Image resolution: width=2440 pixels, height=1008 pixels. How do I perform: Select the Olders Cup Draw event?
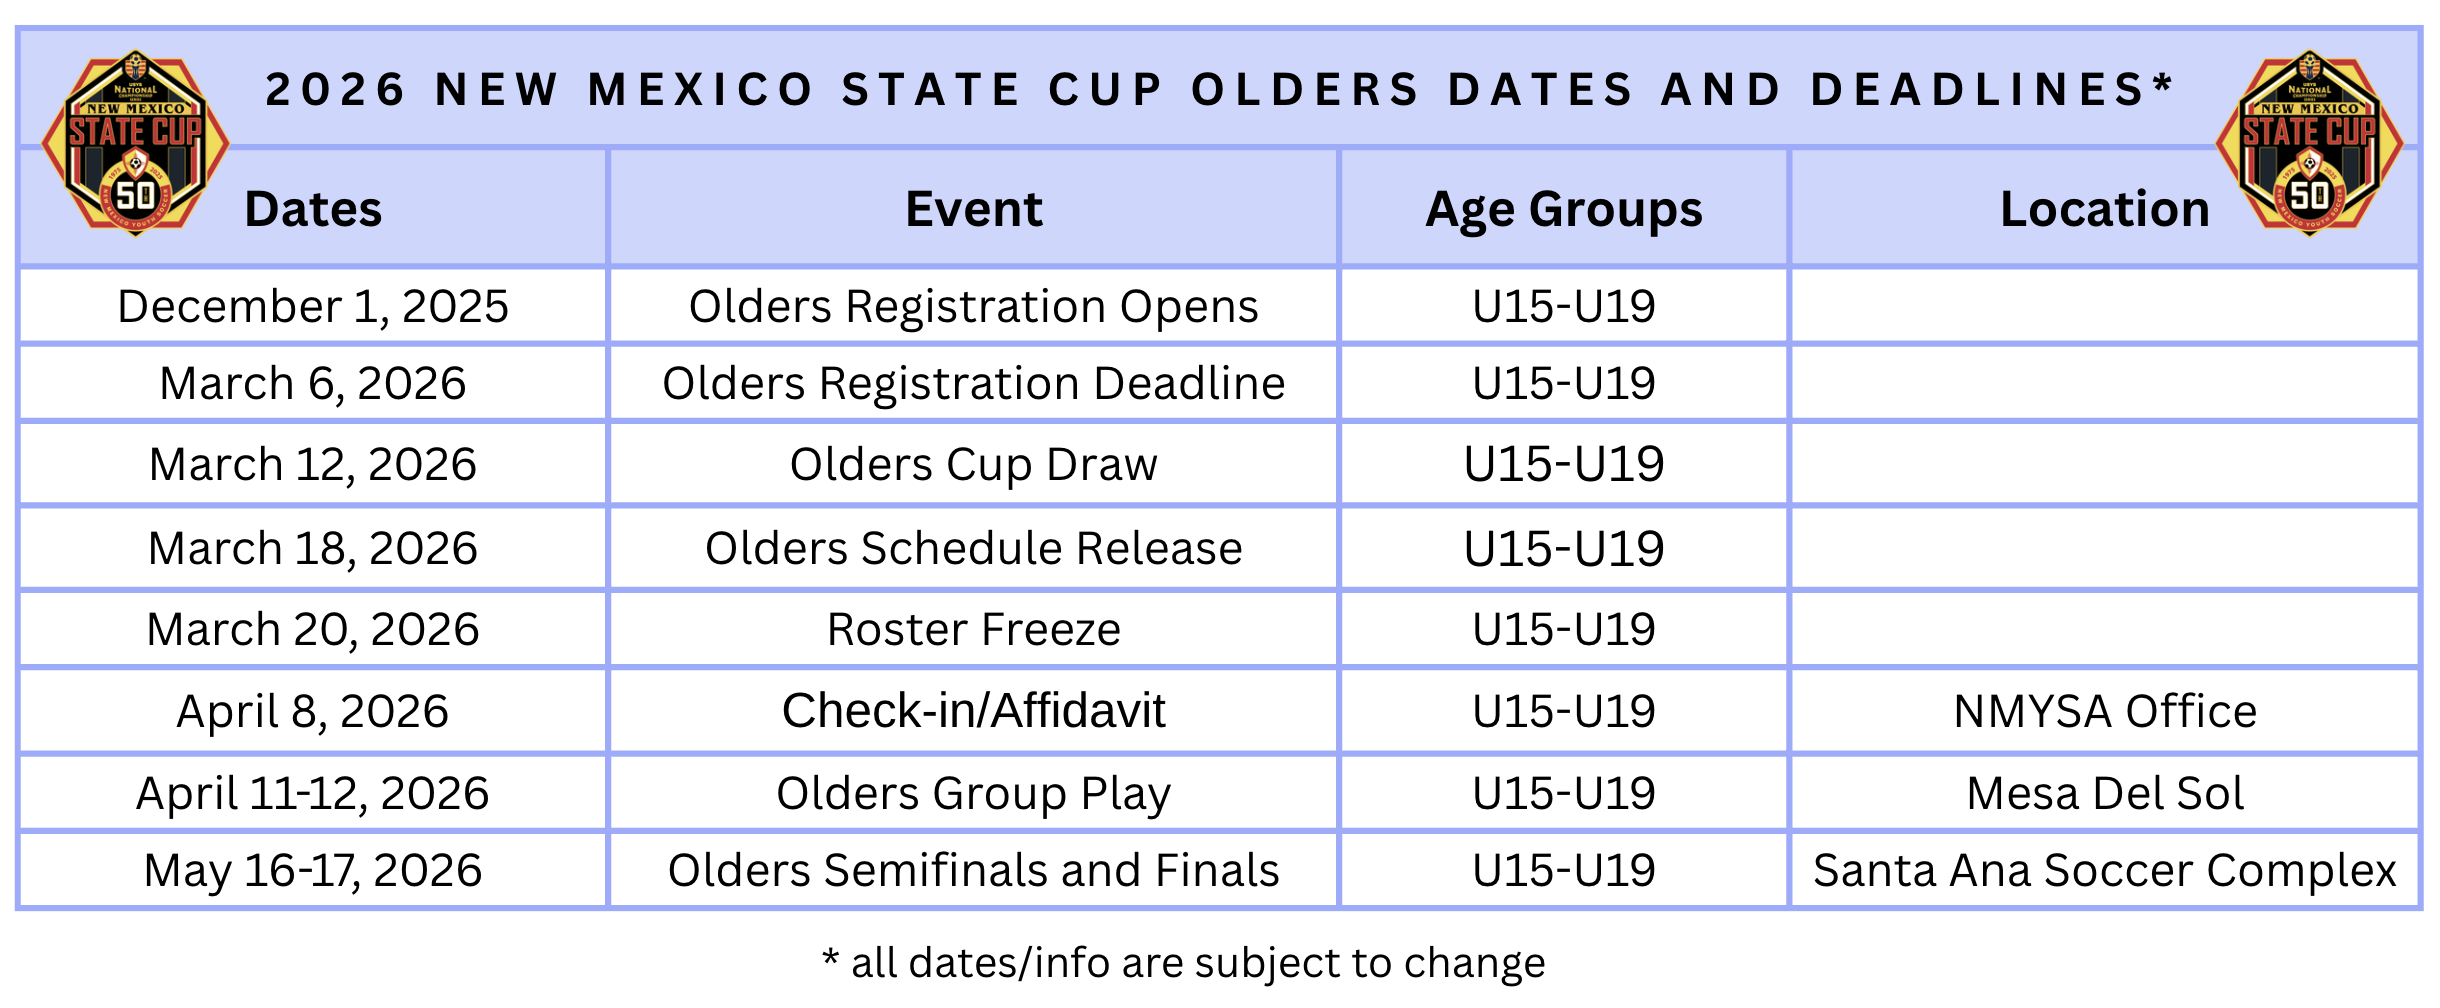tap(973, 465)
